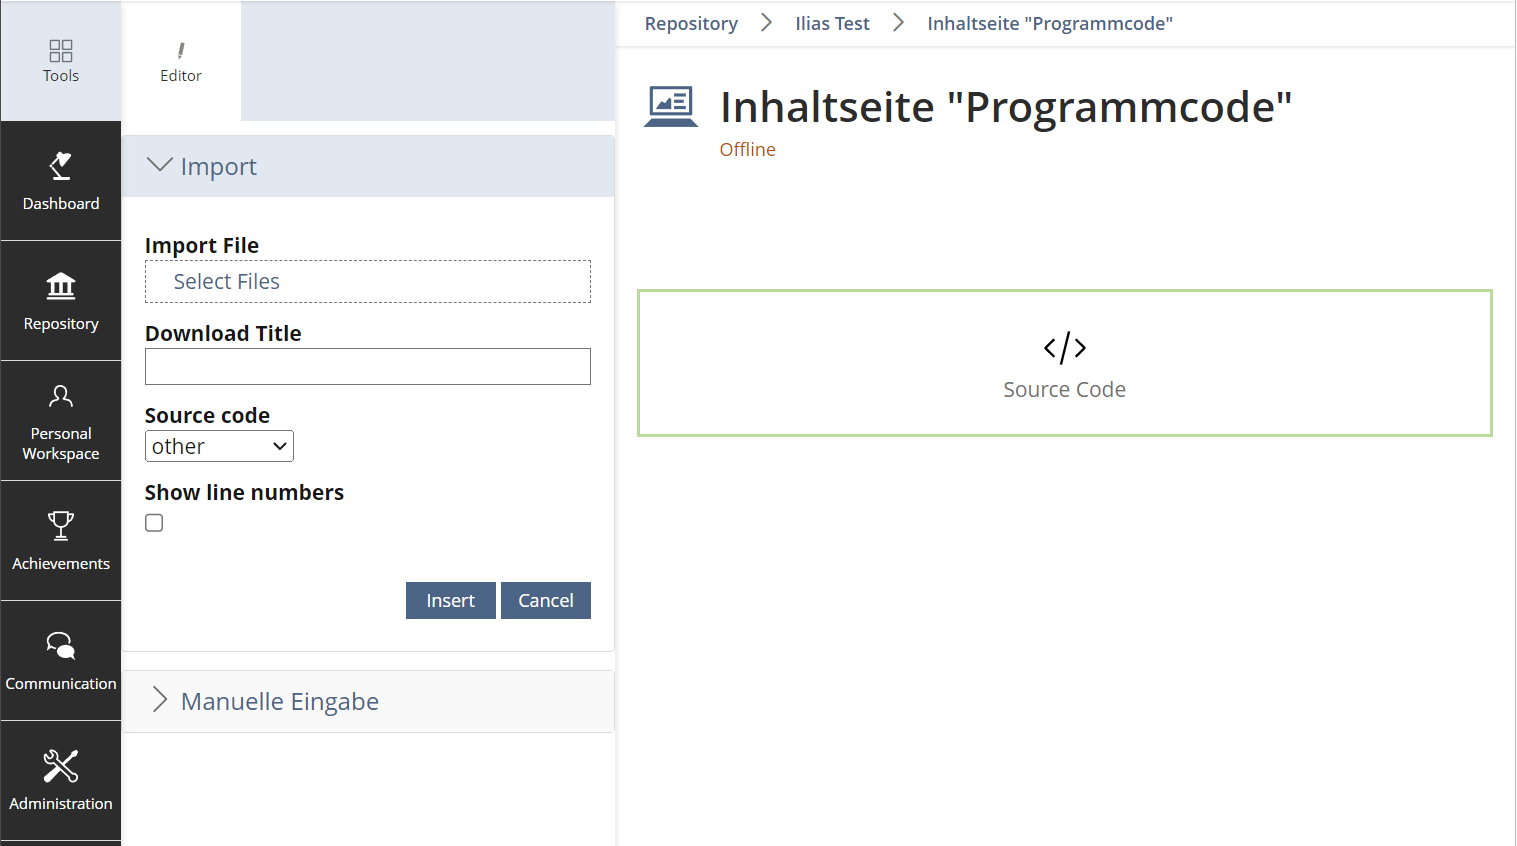Open Administration tools icon
This screenshot has width=1517, height=846.
tap(61, 766)
